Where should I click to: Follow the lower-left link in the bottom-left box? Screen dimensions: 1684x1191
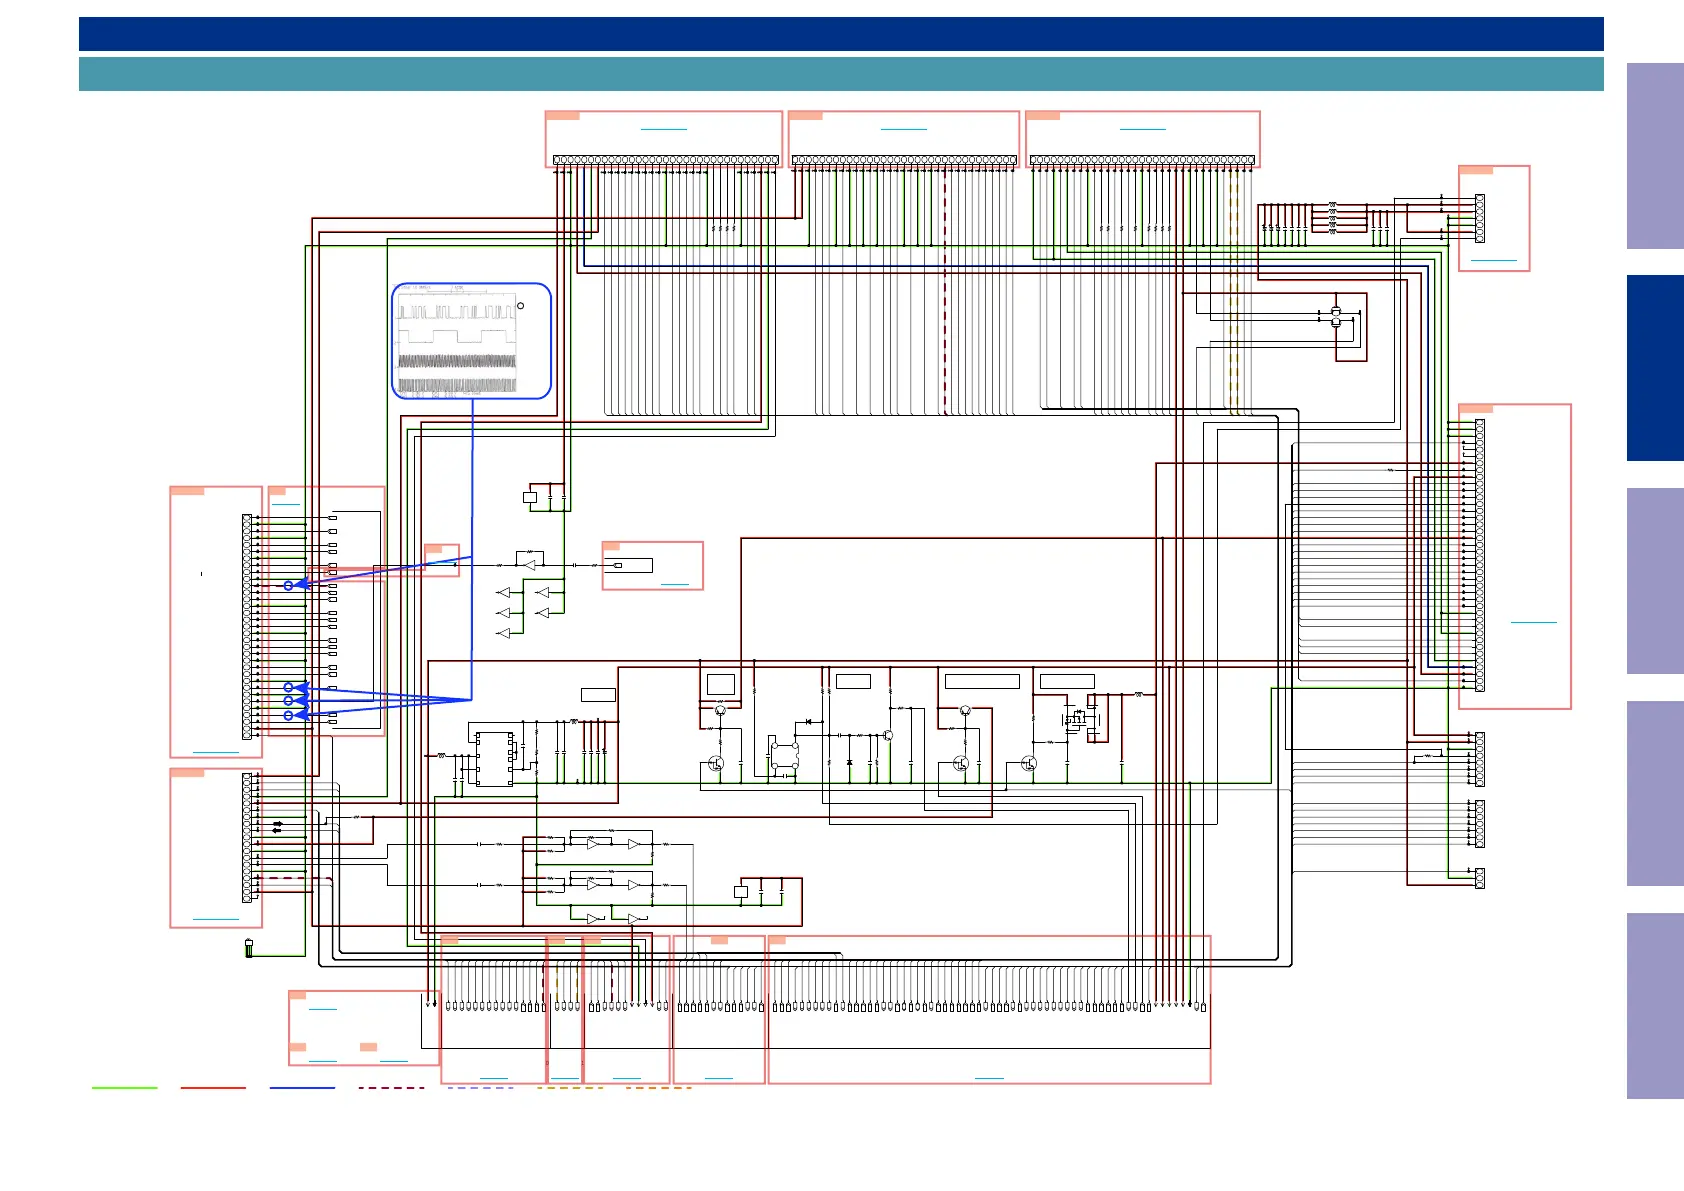[x=323, y=1060]
